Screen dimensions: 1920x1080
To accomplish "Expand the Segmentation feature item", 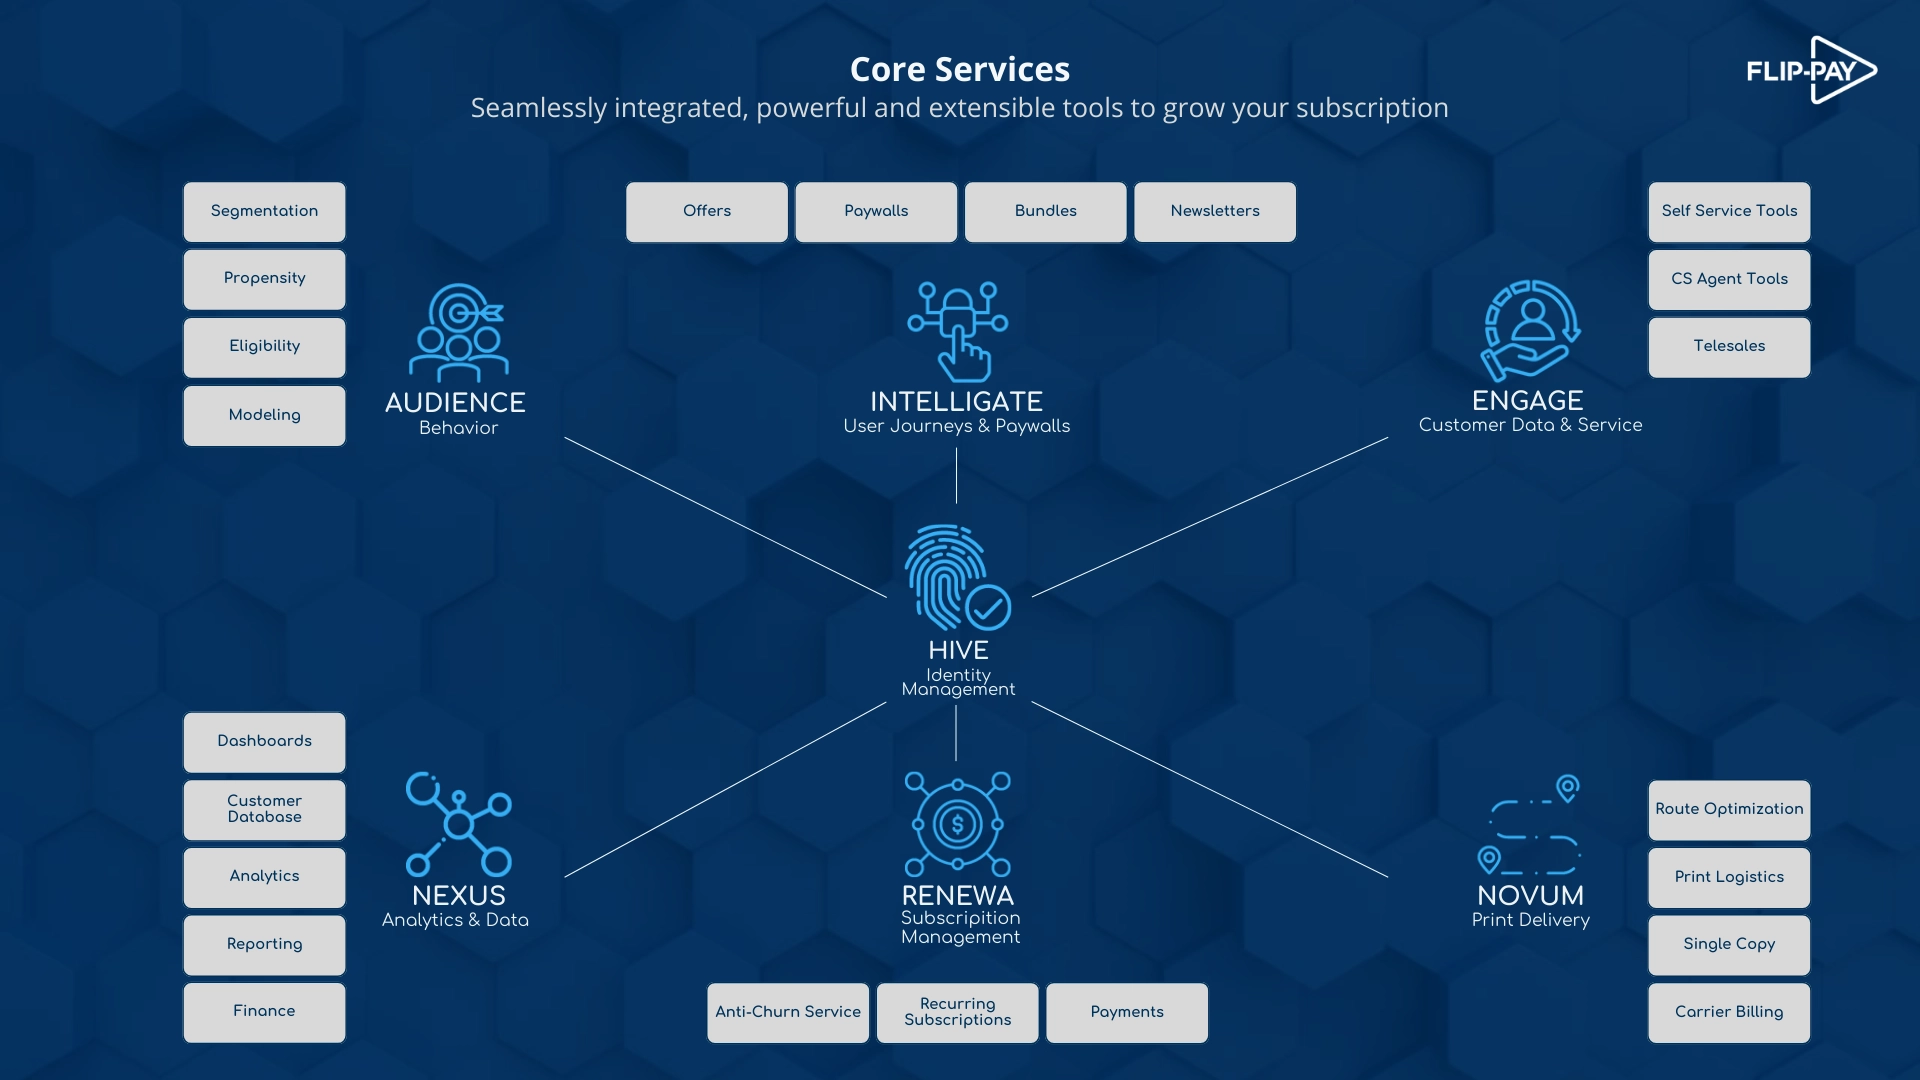I will 264,211.
